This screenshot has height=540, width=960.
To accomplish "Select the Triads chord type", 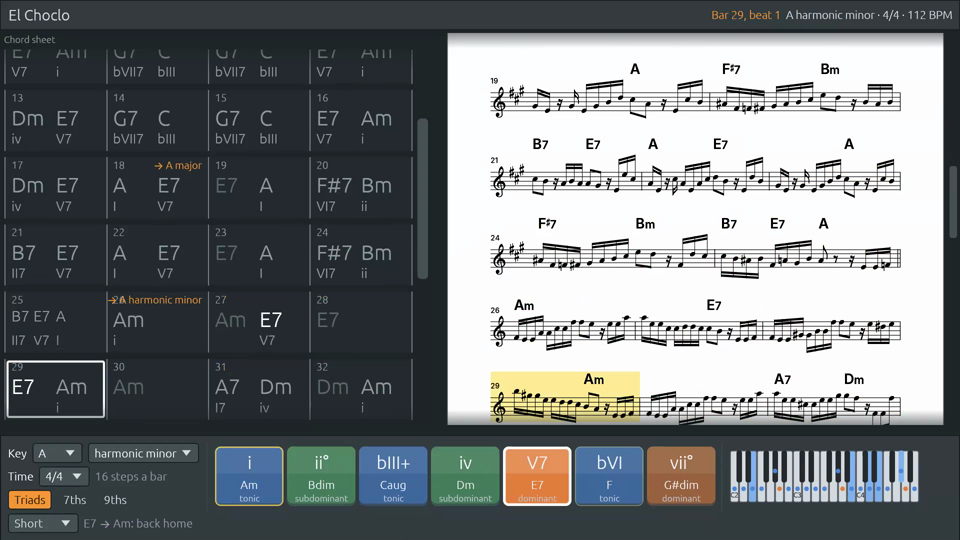I will (x=29, y=500).
